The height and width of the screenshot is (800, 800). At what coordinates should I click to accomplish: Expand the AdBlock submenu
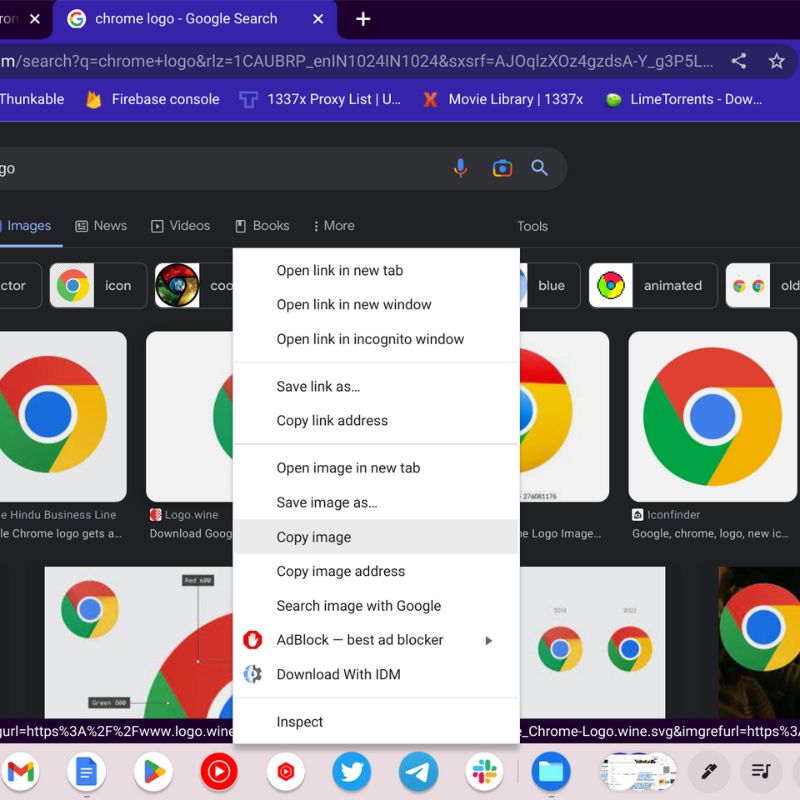488,640
